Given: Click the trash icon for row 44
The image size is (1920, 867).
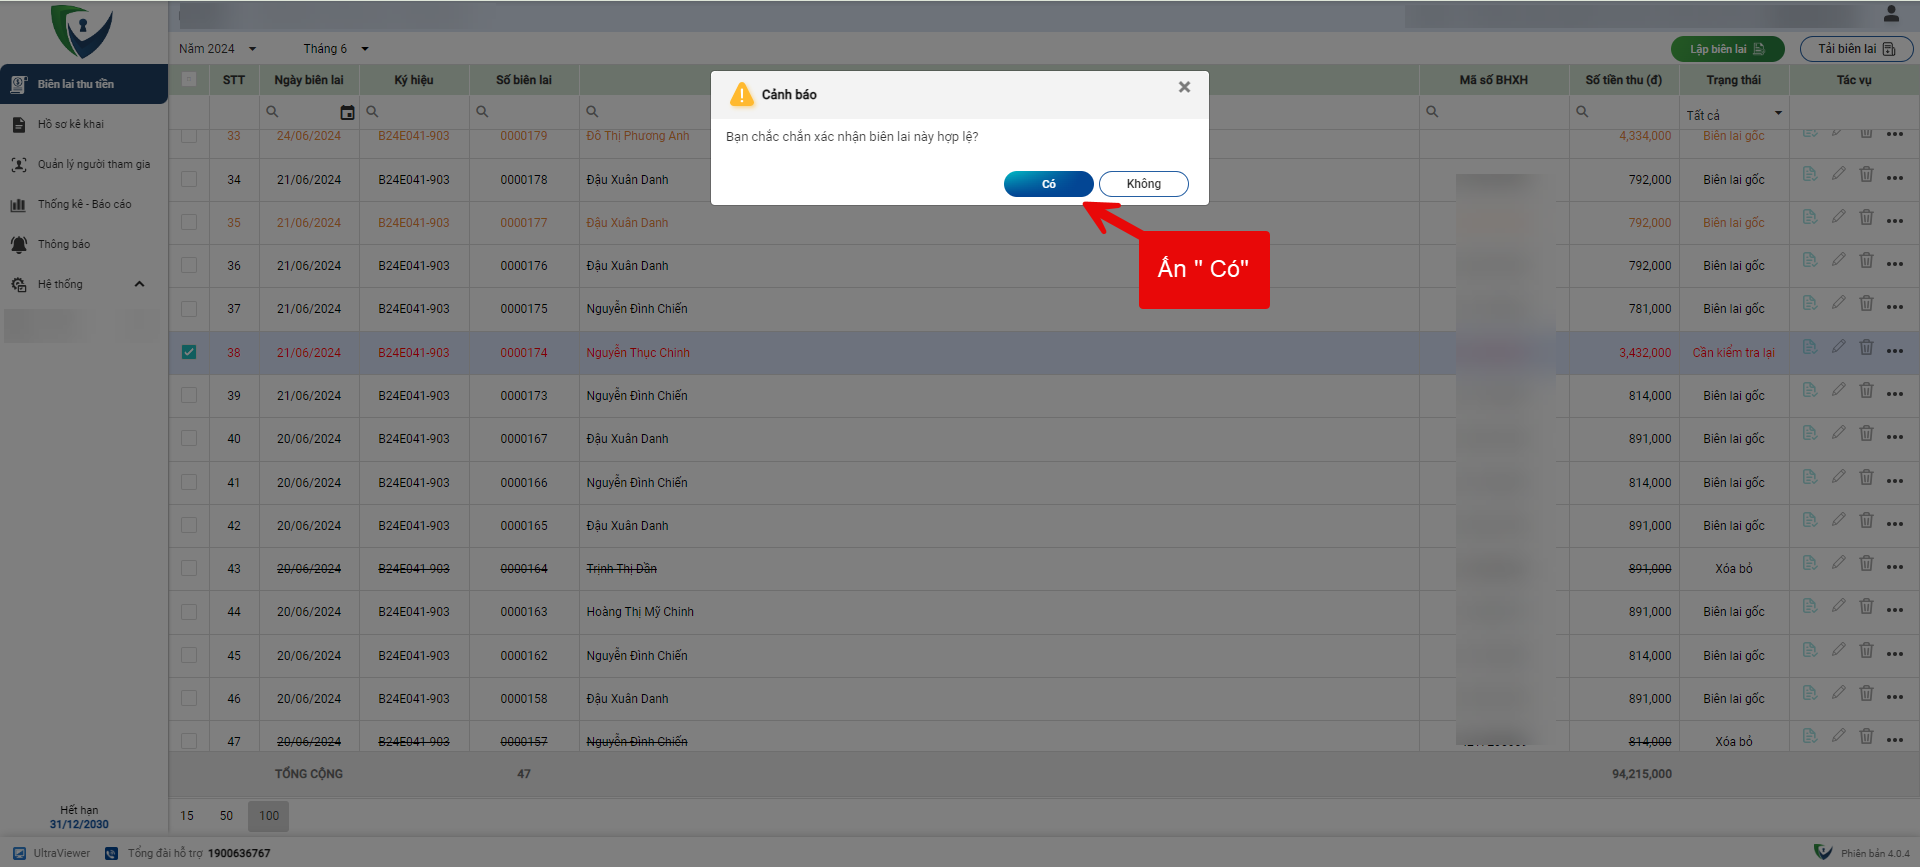Looking at the screenshot, I should point(1866,606).
